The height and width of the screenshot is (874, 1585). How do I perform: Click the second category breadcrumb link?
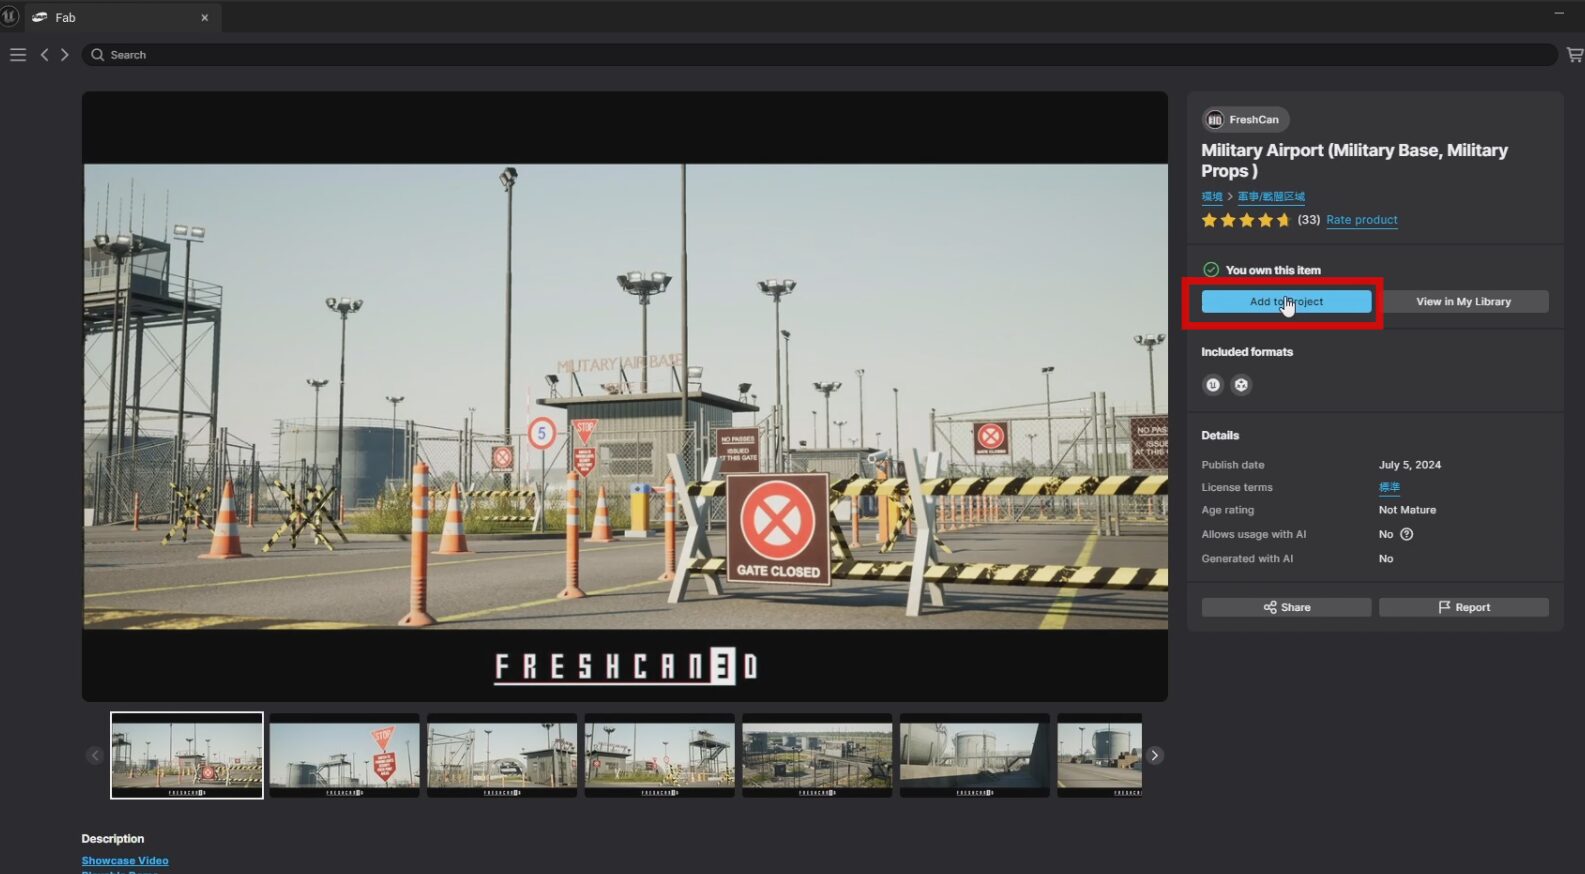[1271, 197]
